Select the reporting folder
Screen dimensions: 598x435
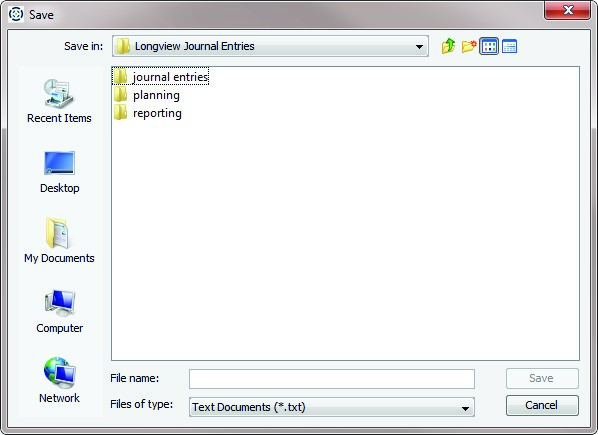pyautogui.click(x=148, y=113)
